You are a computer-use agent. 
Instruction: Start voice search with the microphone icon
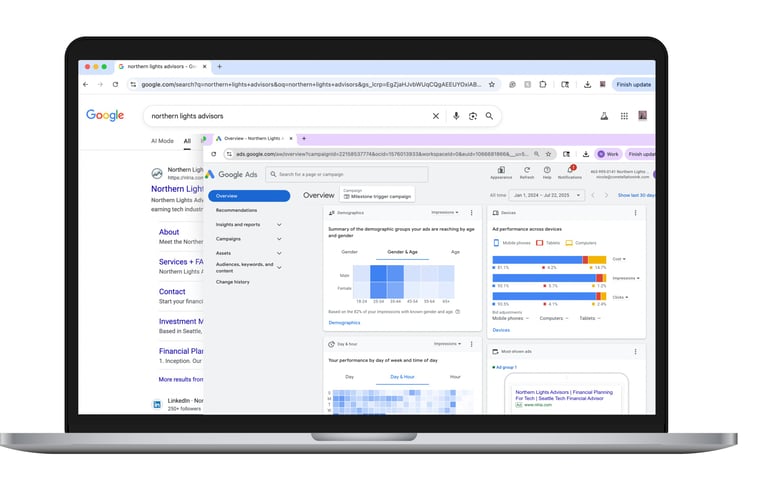tap(456, 116)
